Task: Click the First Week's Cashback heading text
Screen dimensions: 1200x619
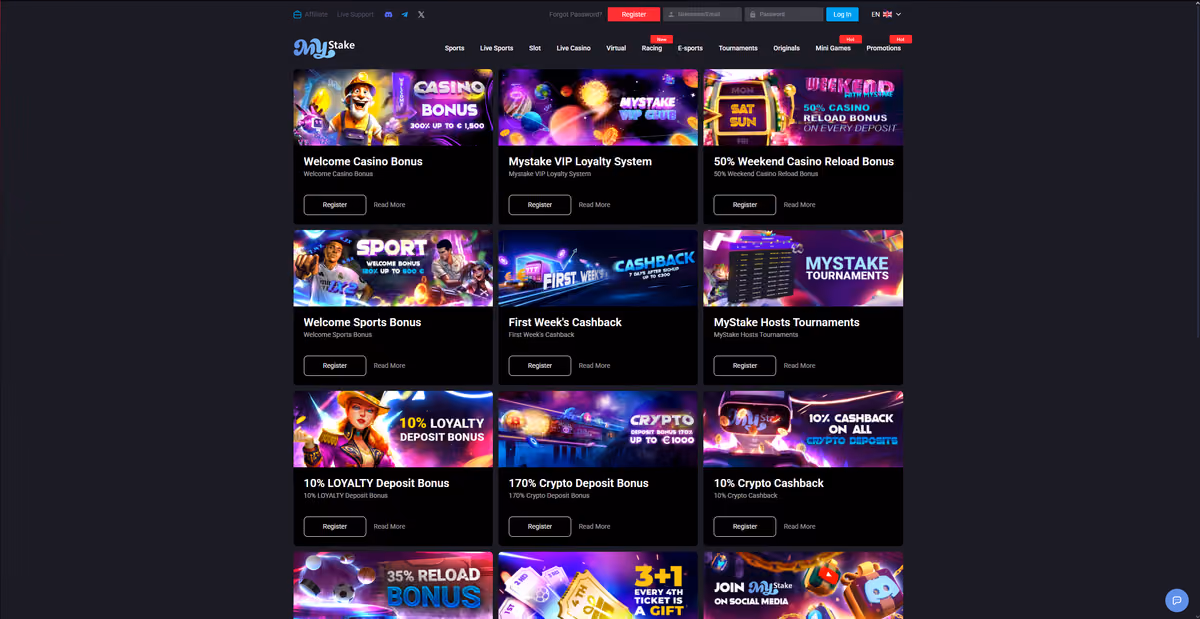Action: point(565,322)
